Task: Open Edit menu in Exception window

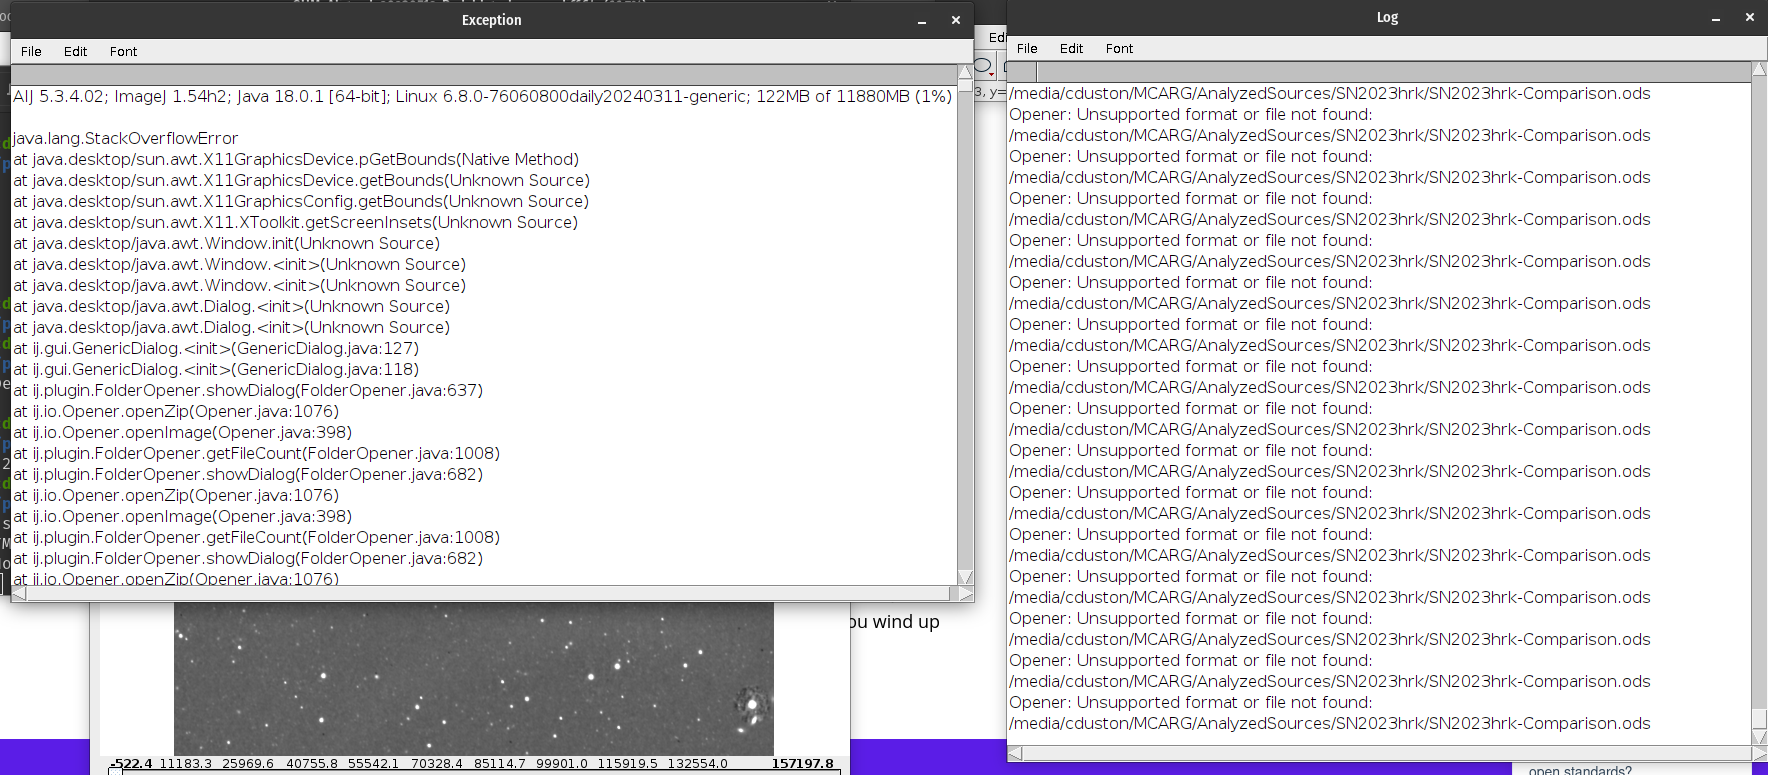Action: pyautogui.click(x=75, y=52)
